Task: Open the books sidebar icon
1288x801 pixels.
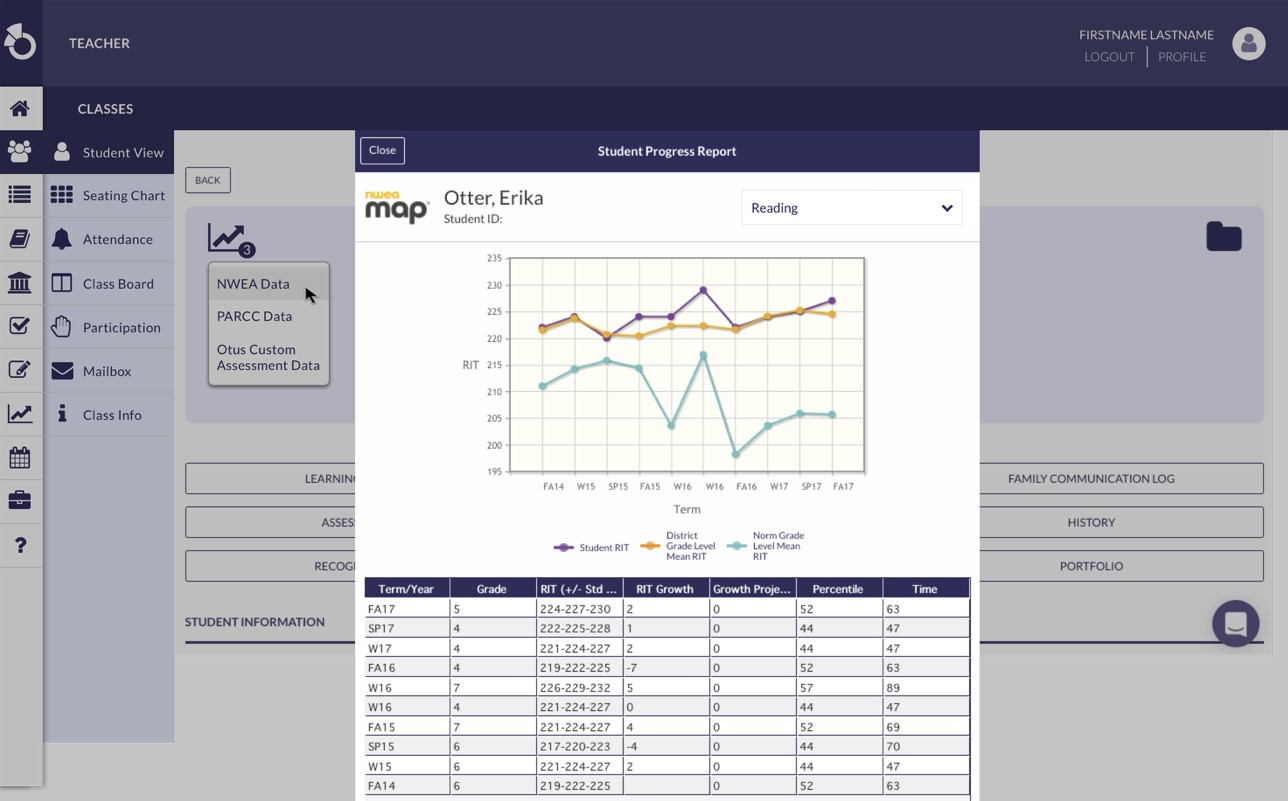Action: pos(20,238)
